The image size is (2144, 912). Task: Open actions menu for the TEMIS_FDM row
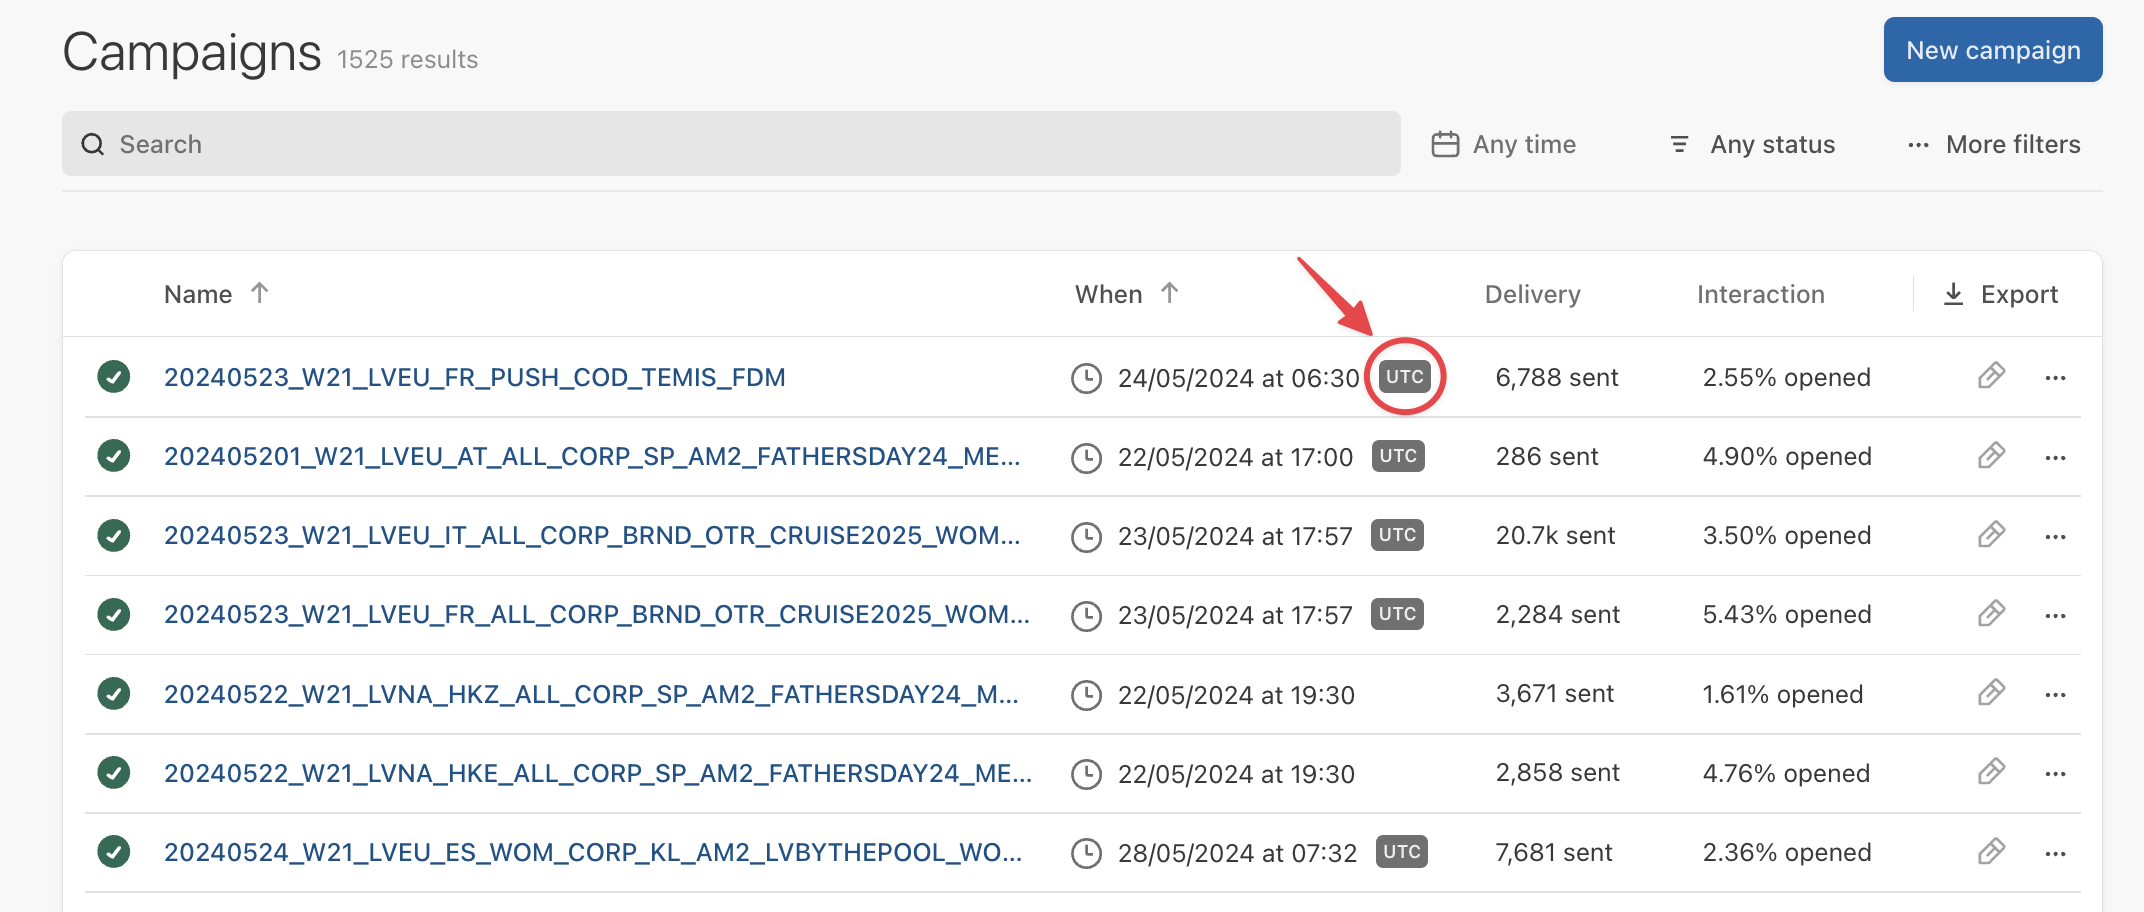coord(2056,377)
